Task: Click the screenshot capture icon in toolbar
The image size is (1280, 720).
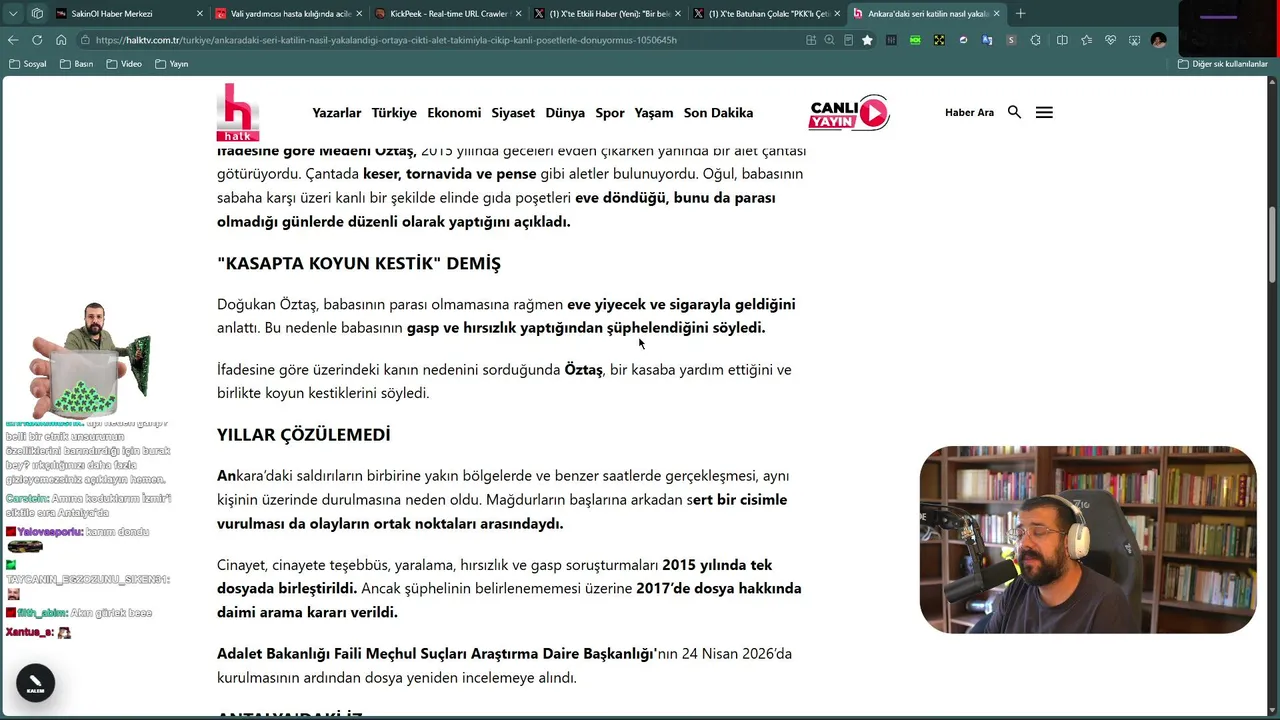Action: (1134, 40)
